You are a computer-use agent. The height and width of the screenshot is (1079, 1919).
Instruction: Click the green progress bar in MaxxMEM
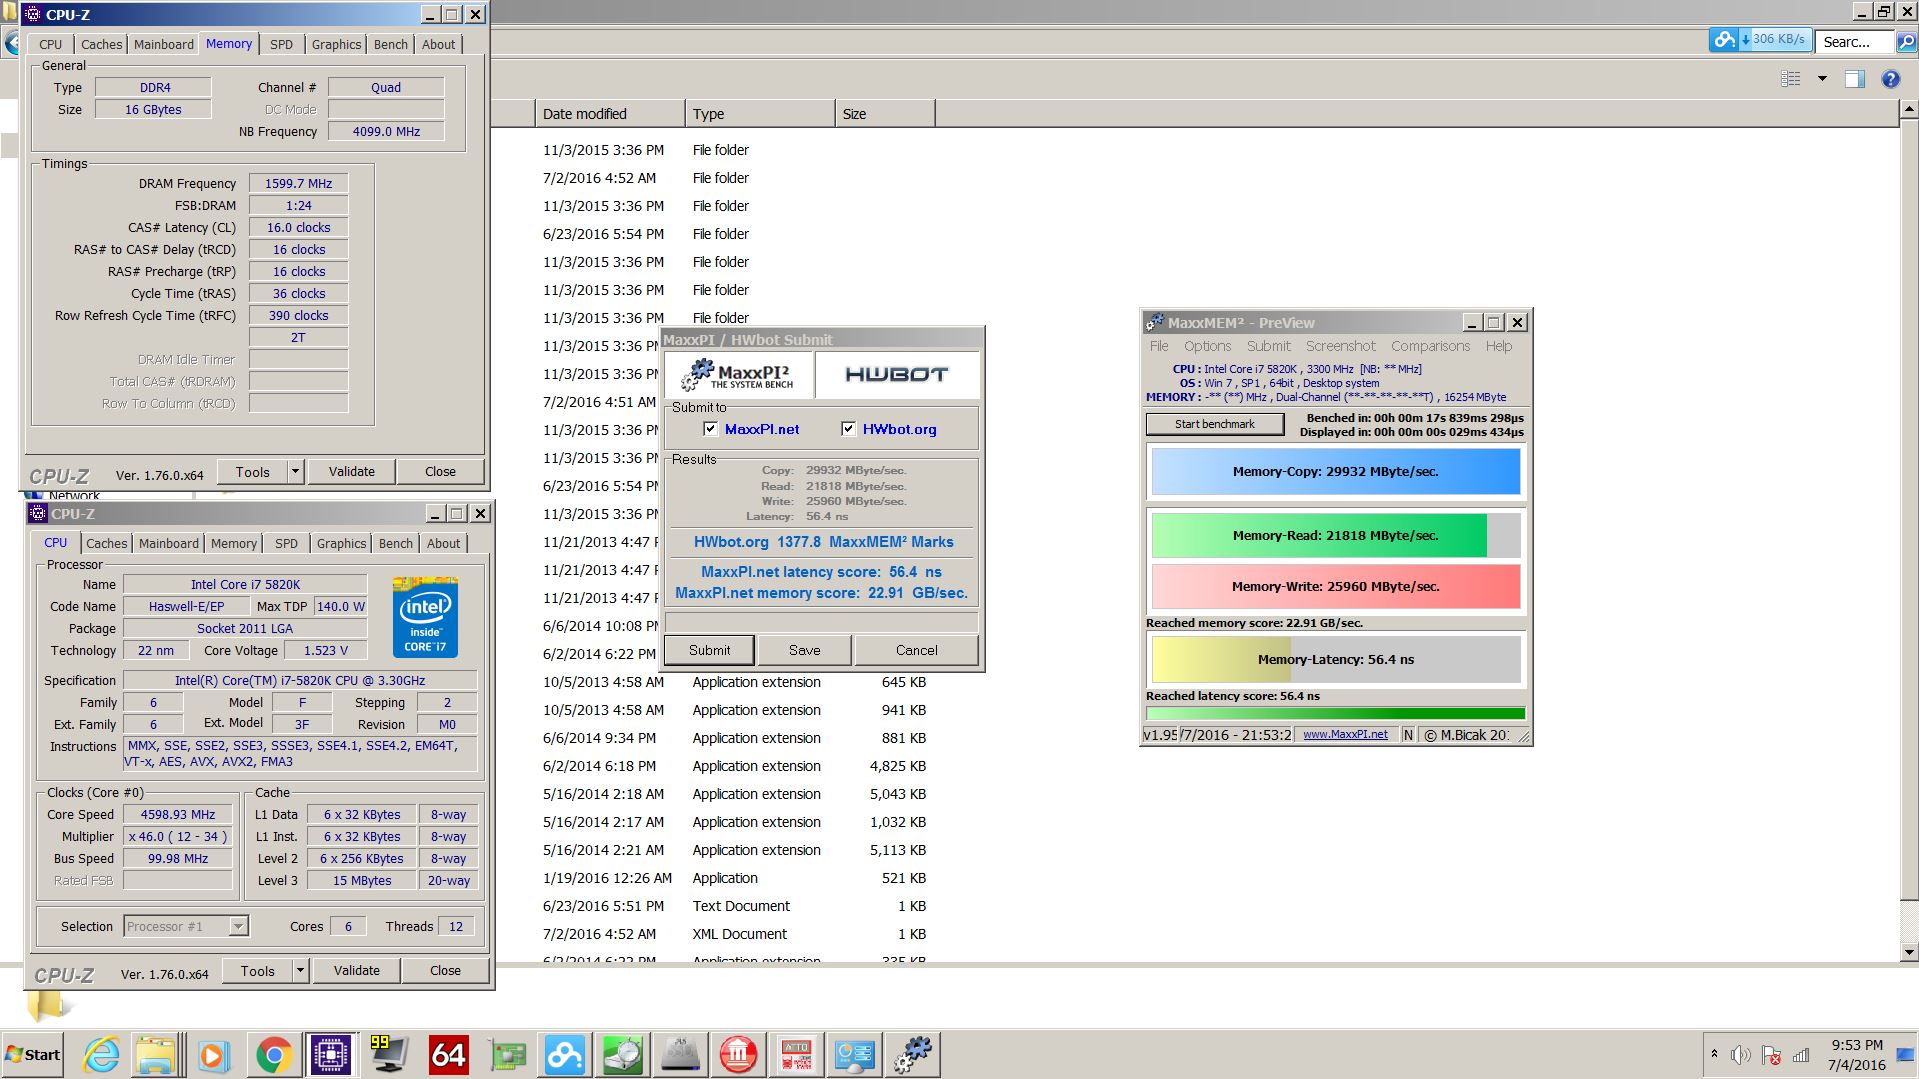1335,714
